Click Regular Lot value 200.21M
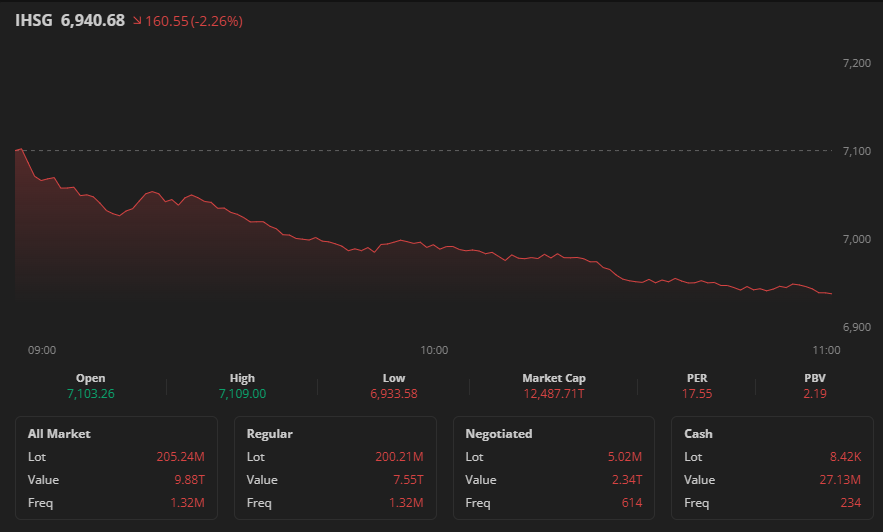Screen dimensions: 883x532 (399, 457)
